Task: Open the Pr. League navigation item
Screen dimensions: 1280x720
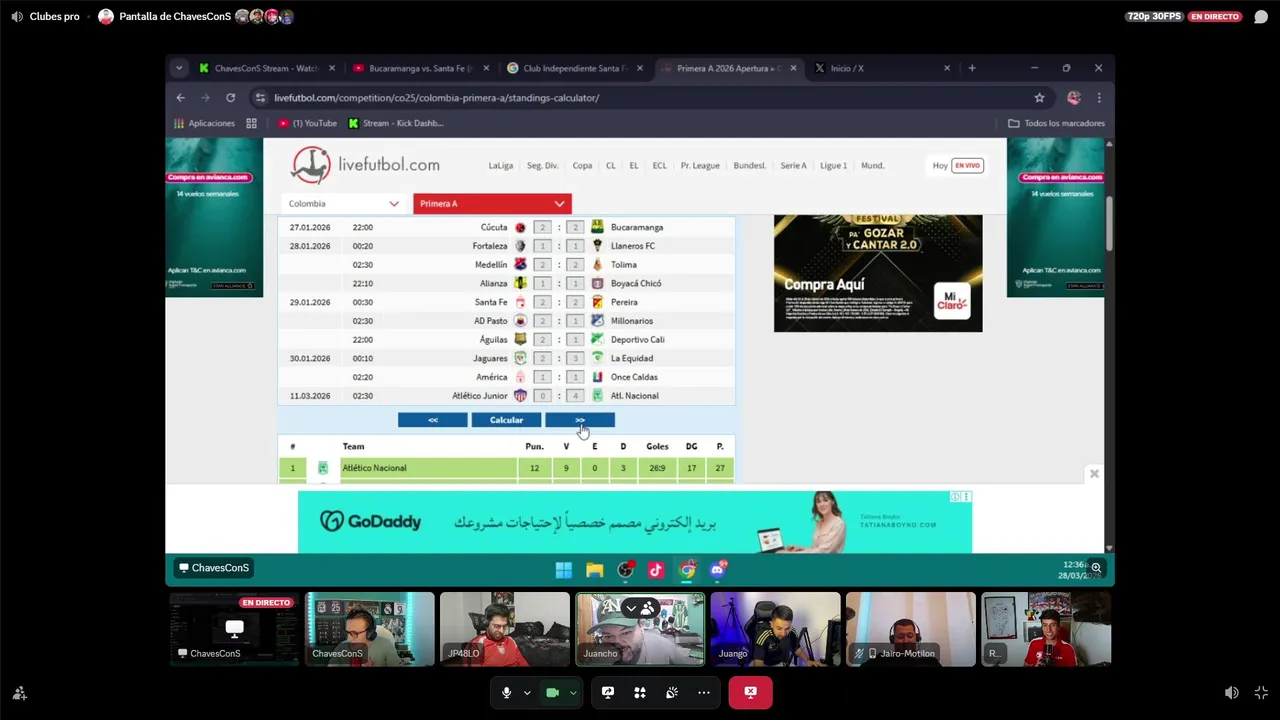Action: click(700, 165)
